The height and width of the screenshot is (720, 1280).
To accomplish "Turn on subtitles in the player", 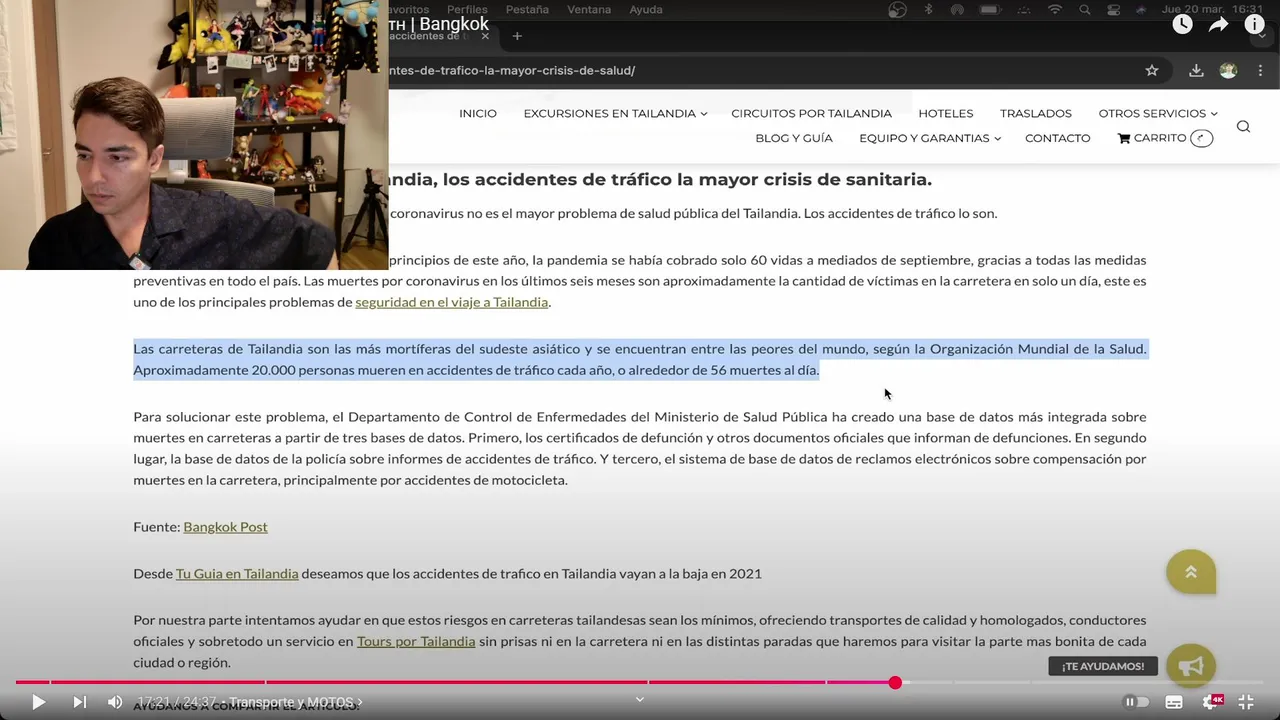I will 1174,702.
